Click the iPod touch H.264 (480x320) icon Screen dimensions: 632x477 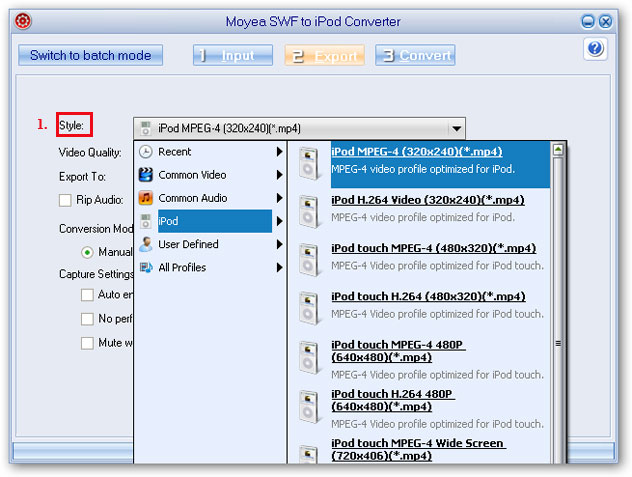[309, 309]
